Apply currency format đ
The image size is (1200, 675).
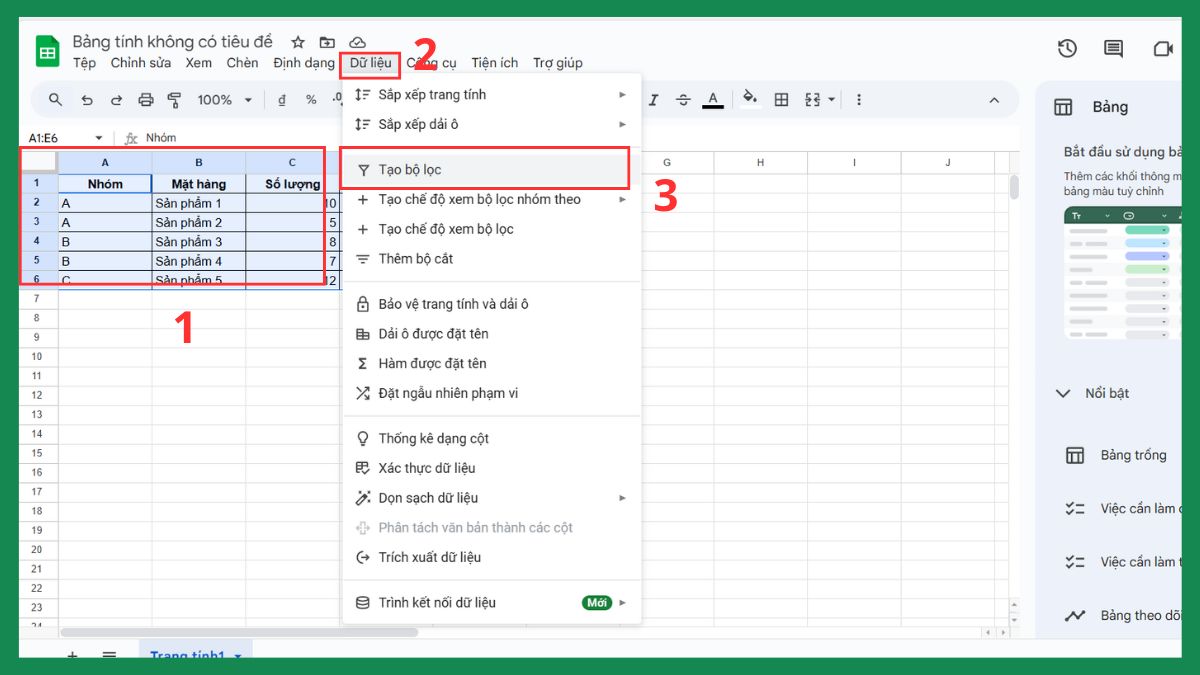click(282, 100)
